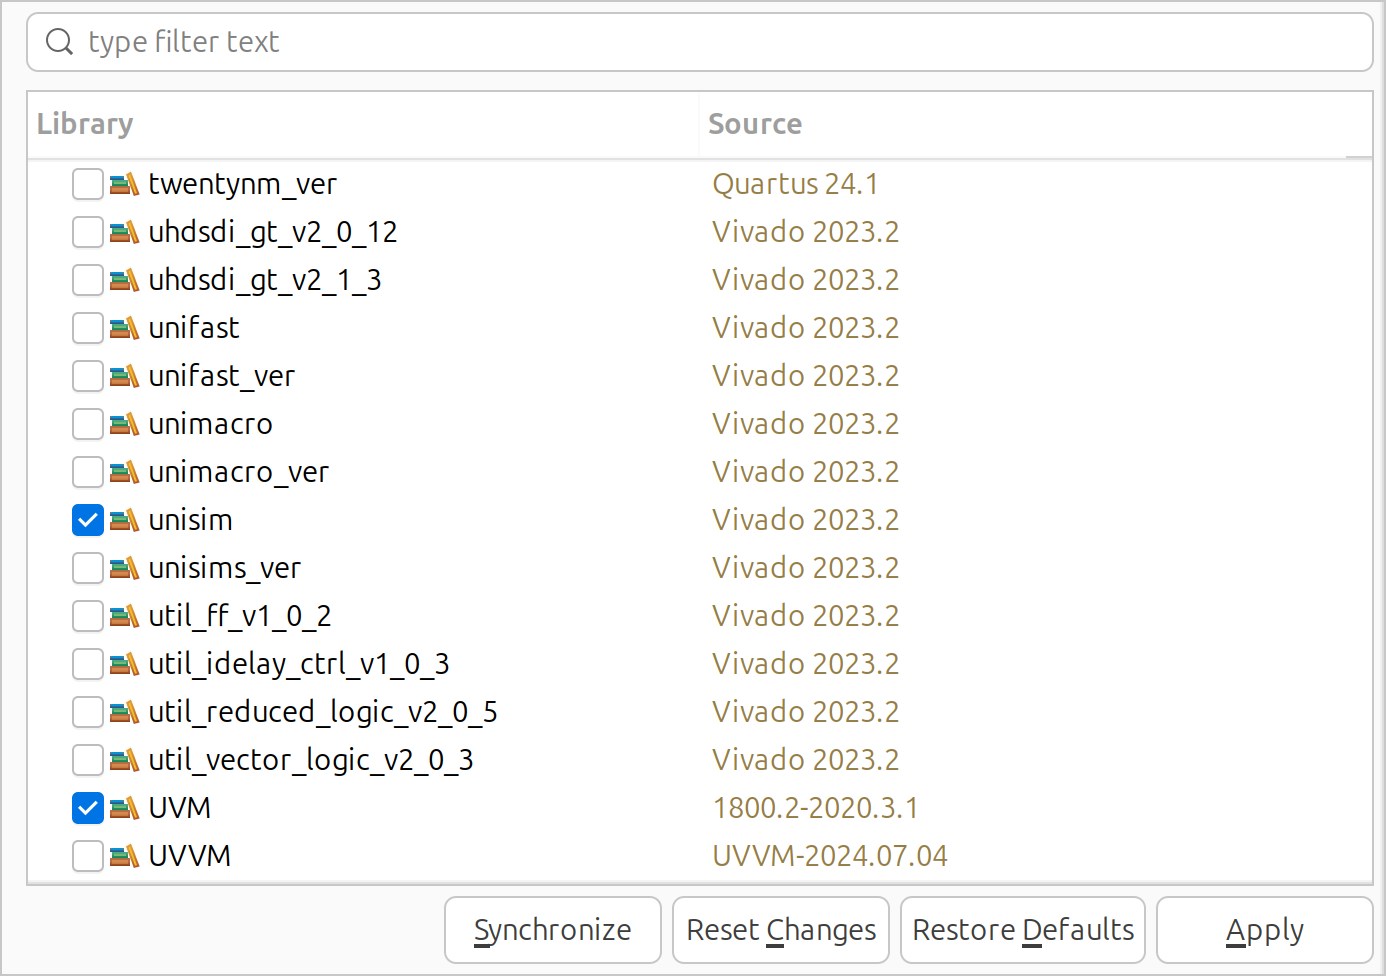
Task: Click Vivado 2023.2 source of unisim row
Action: (806, 520)
